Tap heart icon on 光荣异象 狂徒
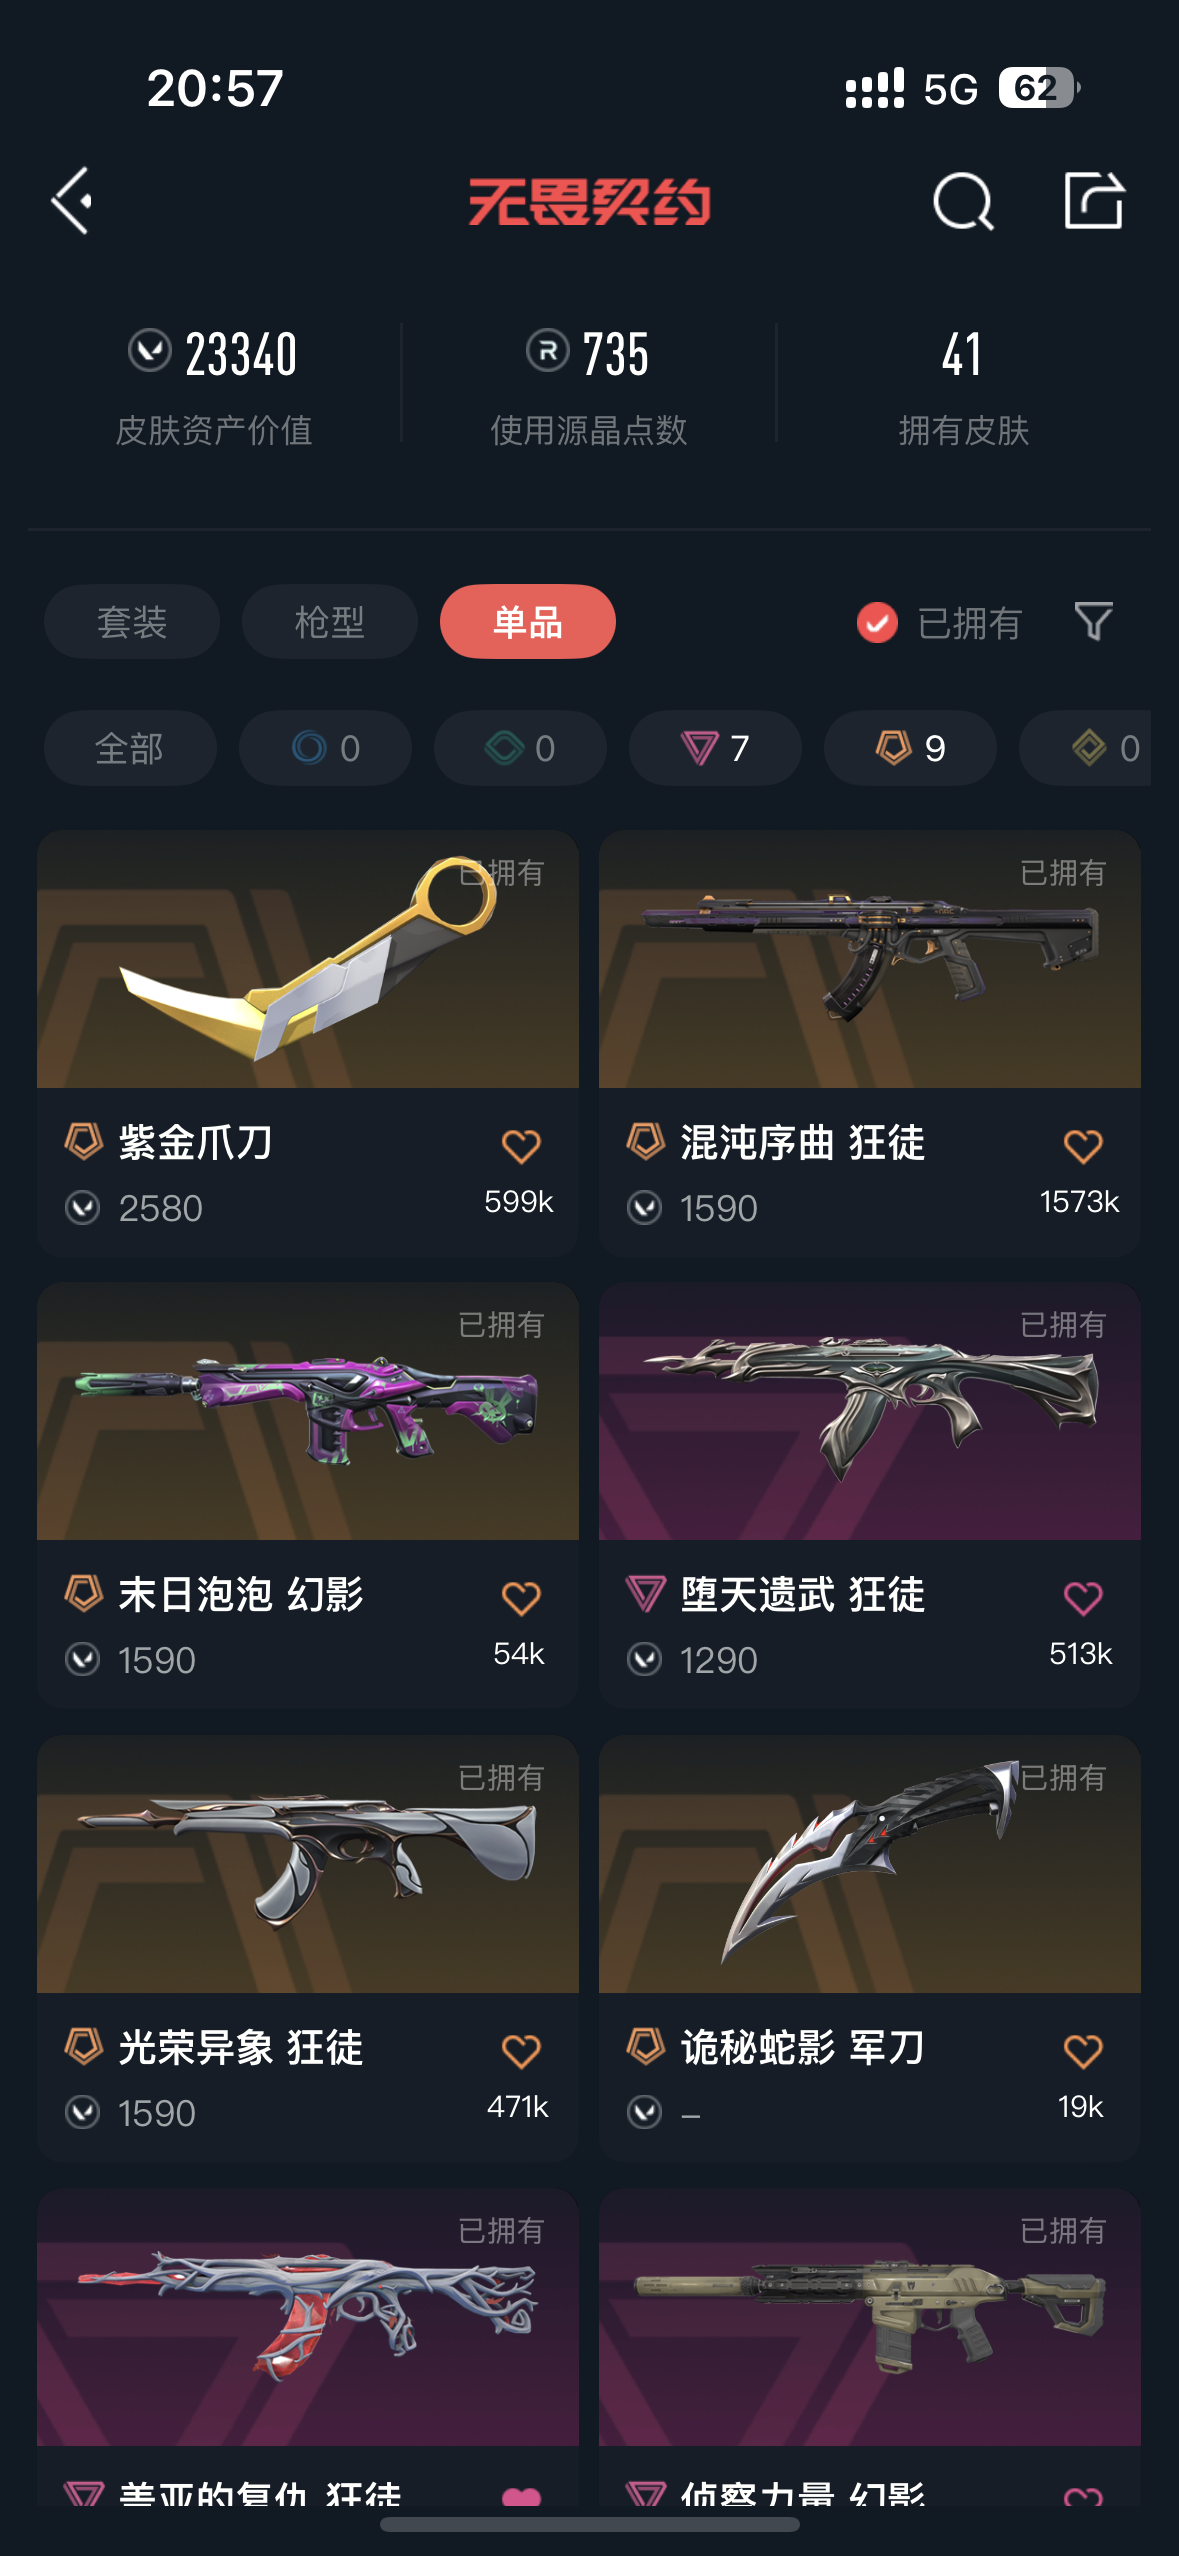Viewport: 1179px width, 2556px height. coord(521,2051)
